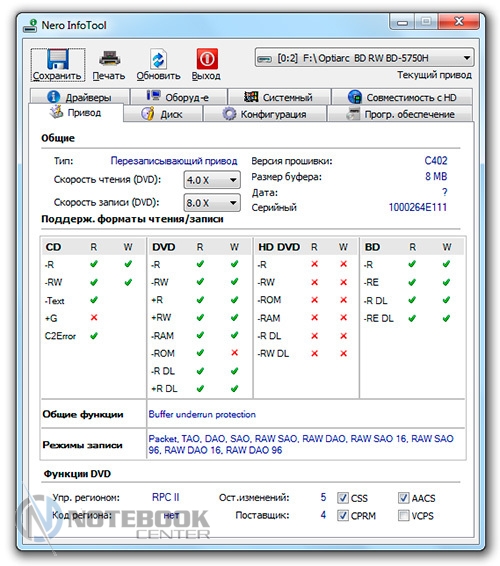
Task: Select the Совместимость с HD tab
Action: tap(402, 97)
